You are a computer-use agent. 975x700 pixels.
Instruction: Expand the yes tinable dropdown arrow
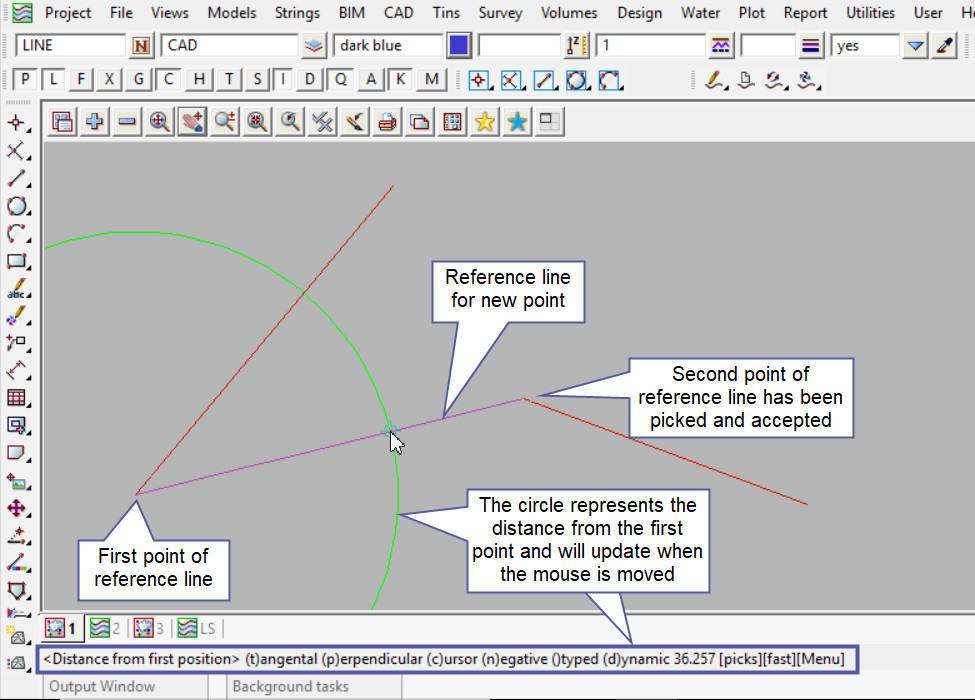pyautogui.click(x=915, y=46)
